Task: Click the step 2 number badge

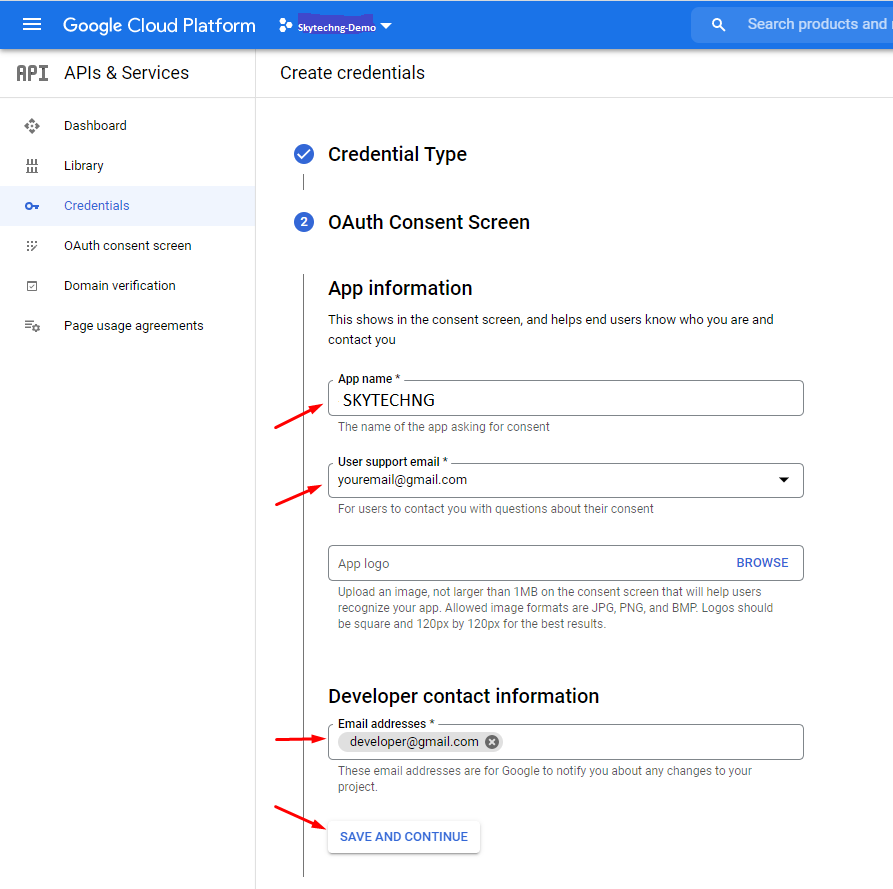Action: point(304,222)
